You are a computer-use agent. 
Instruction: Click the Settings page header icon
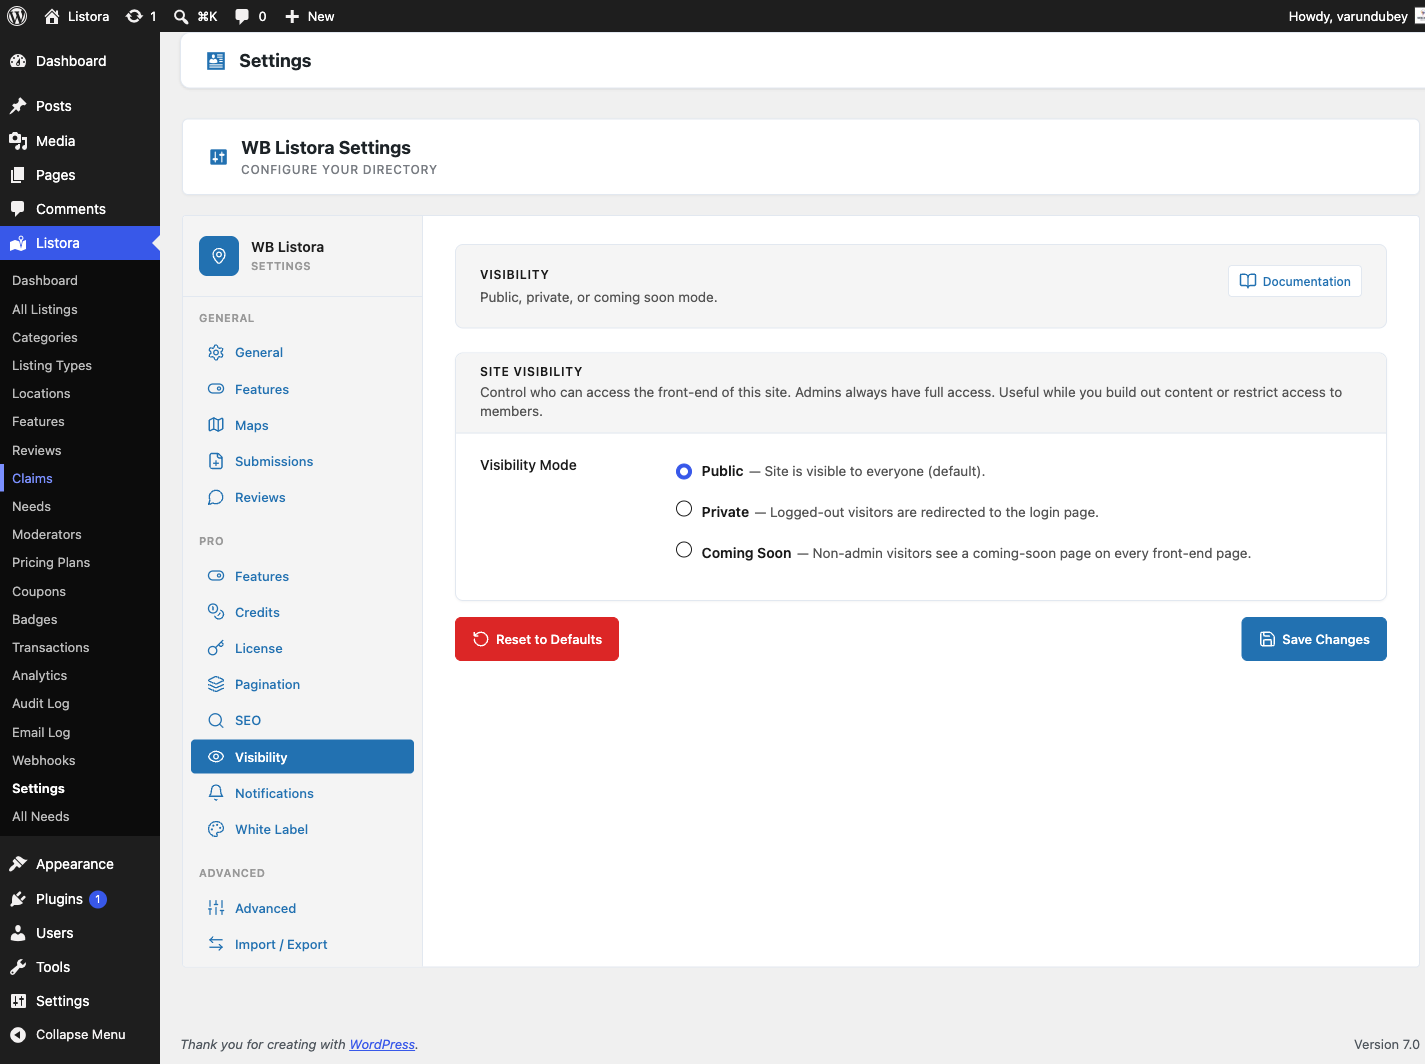point(216,61)
